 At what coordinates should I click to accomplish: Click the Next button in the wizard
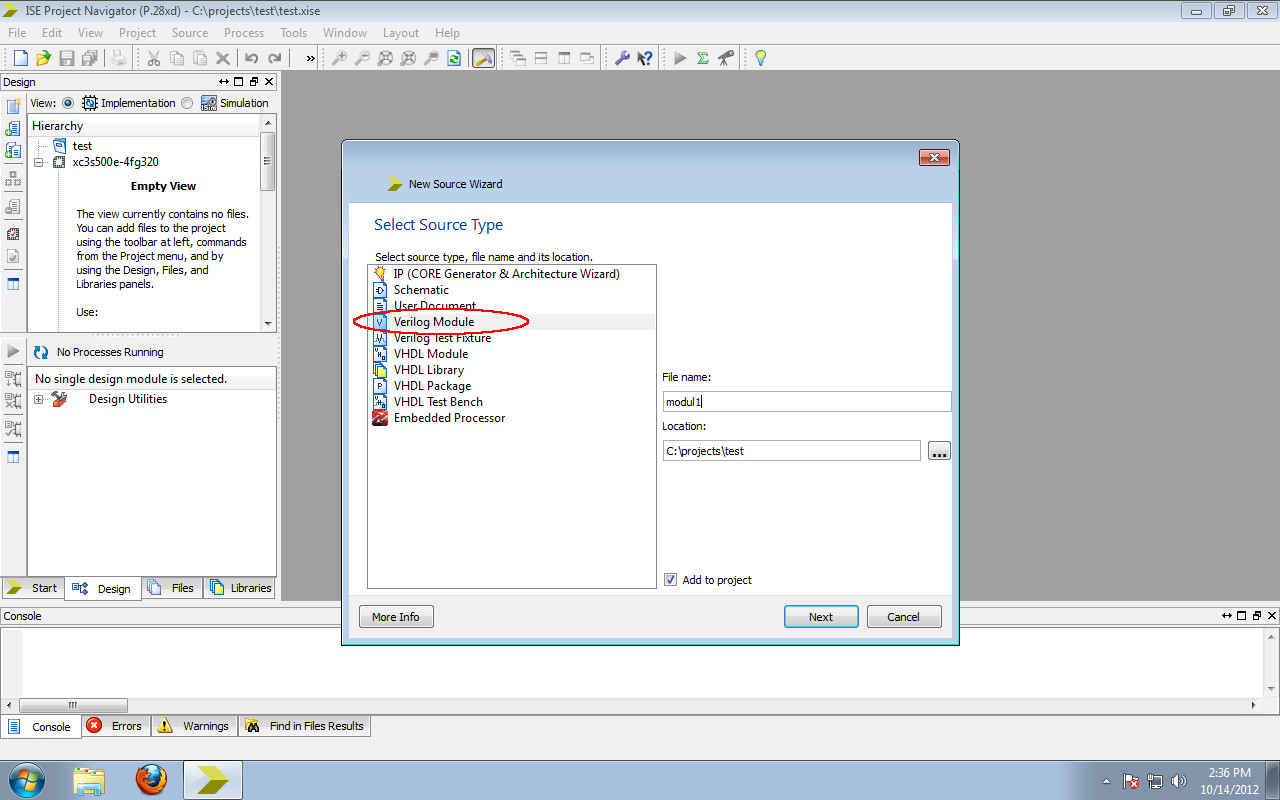pos(821,616)
